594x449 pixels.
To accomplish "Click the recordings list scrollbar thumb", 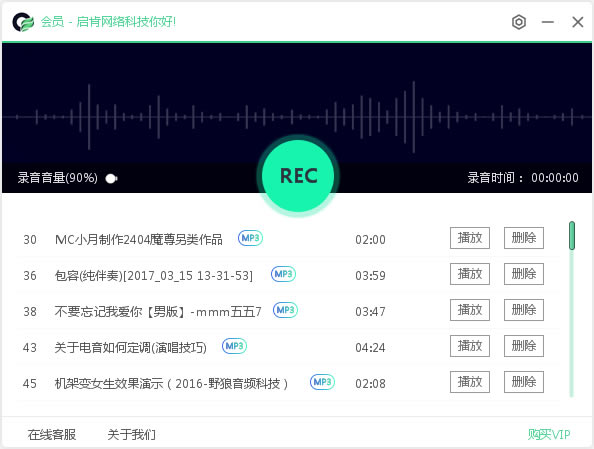I will tap(572, 236).
